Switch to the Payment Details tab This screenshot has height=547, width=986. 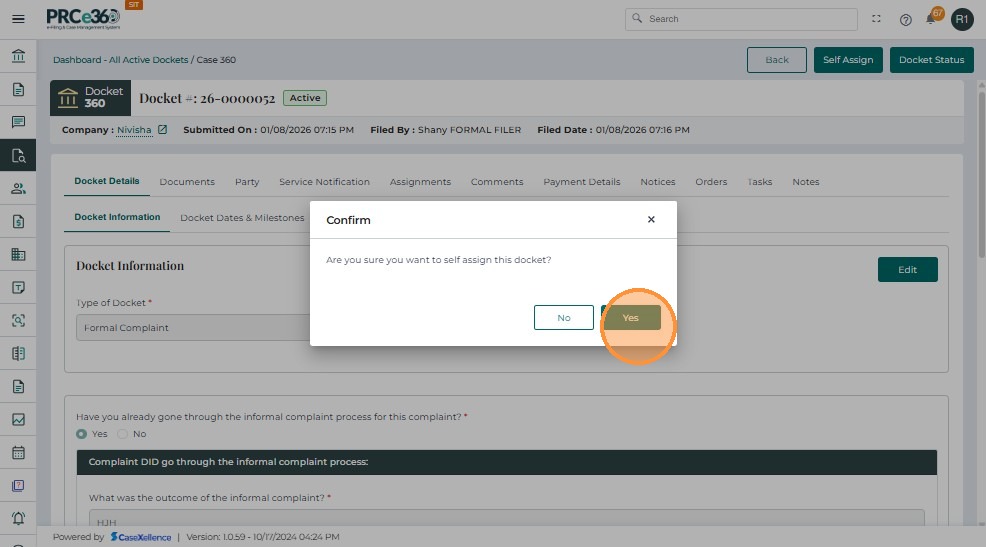pyautogui.click(x=581, y=182)
